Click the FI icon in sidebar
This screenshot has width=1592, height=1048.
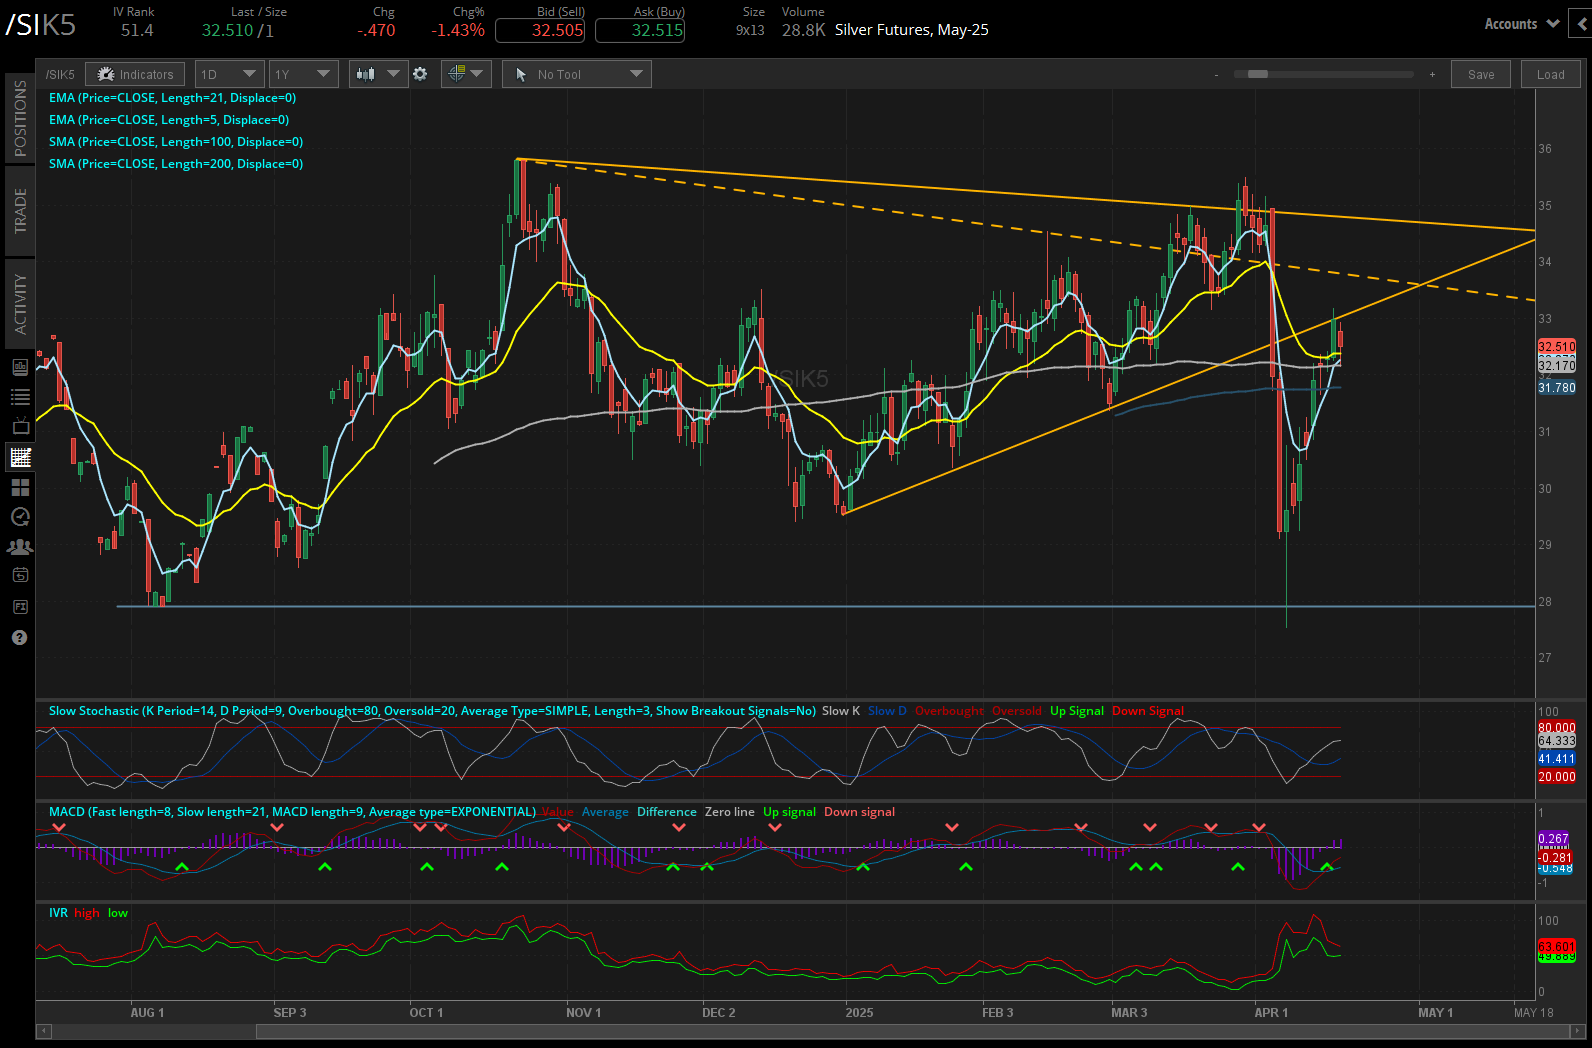click(20, 607)
